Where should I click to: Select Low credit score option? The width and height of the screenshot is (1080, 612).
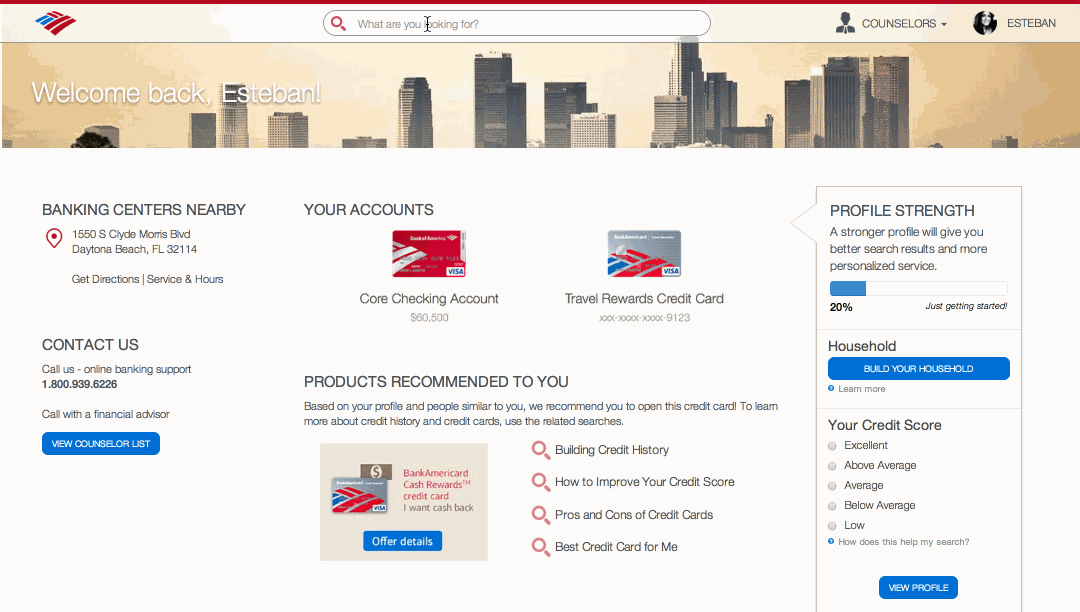pos(832,526)
